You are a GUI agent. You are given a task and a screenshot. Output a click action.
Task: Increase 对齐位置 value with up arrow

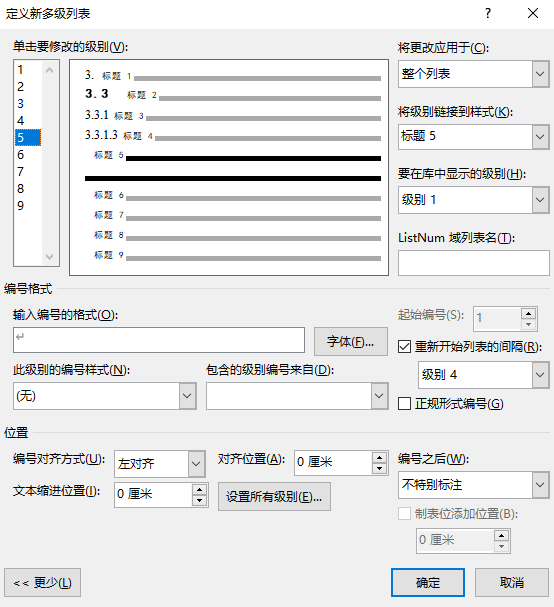pos(379,458)
